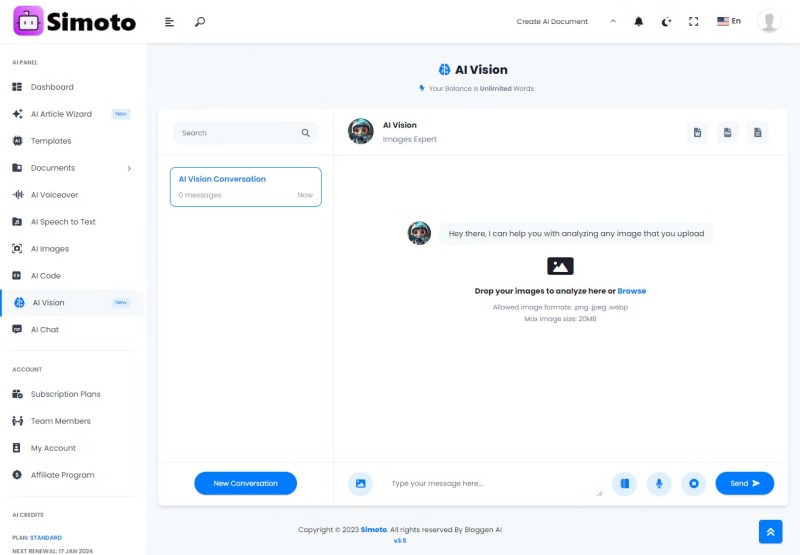Click the New Conversation button
Viewport: 800px width, 555px height.
point(245,483)
